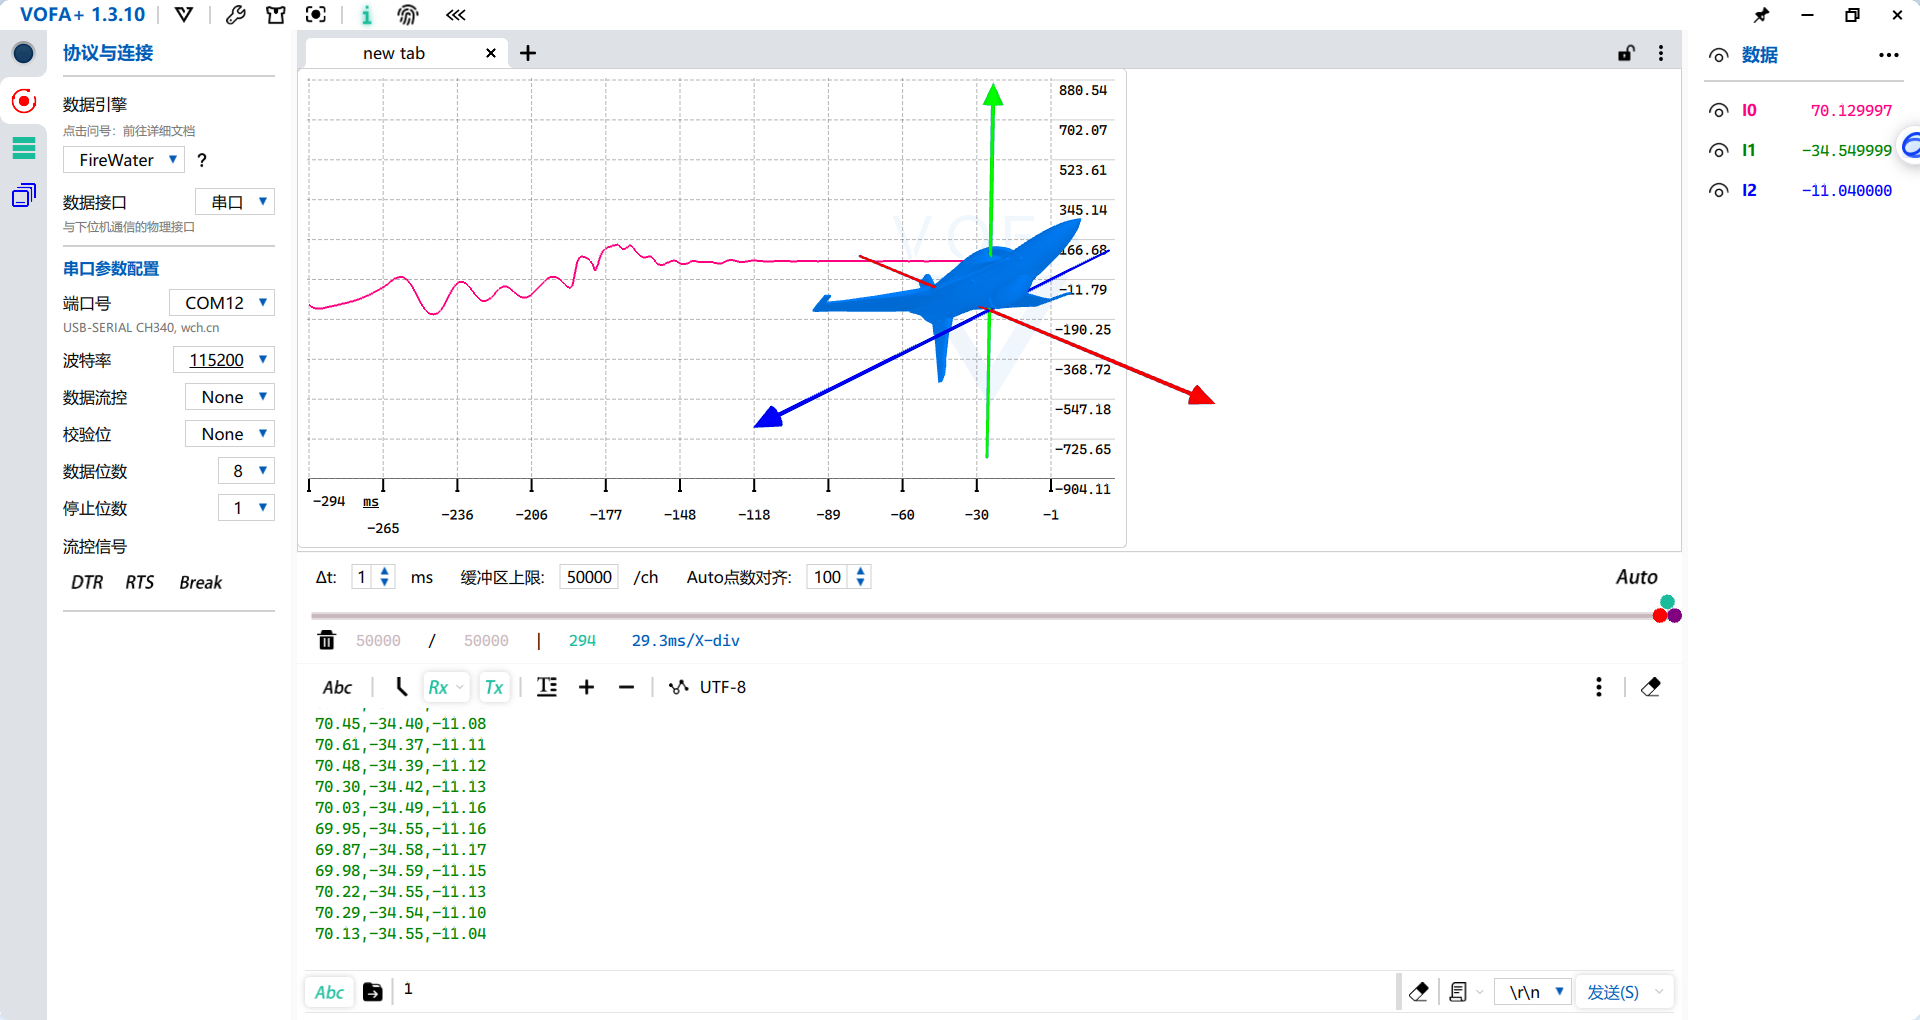Open the protocol and connection sidebar icon
1920x1020 pixels.
tap(23, 53)
